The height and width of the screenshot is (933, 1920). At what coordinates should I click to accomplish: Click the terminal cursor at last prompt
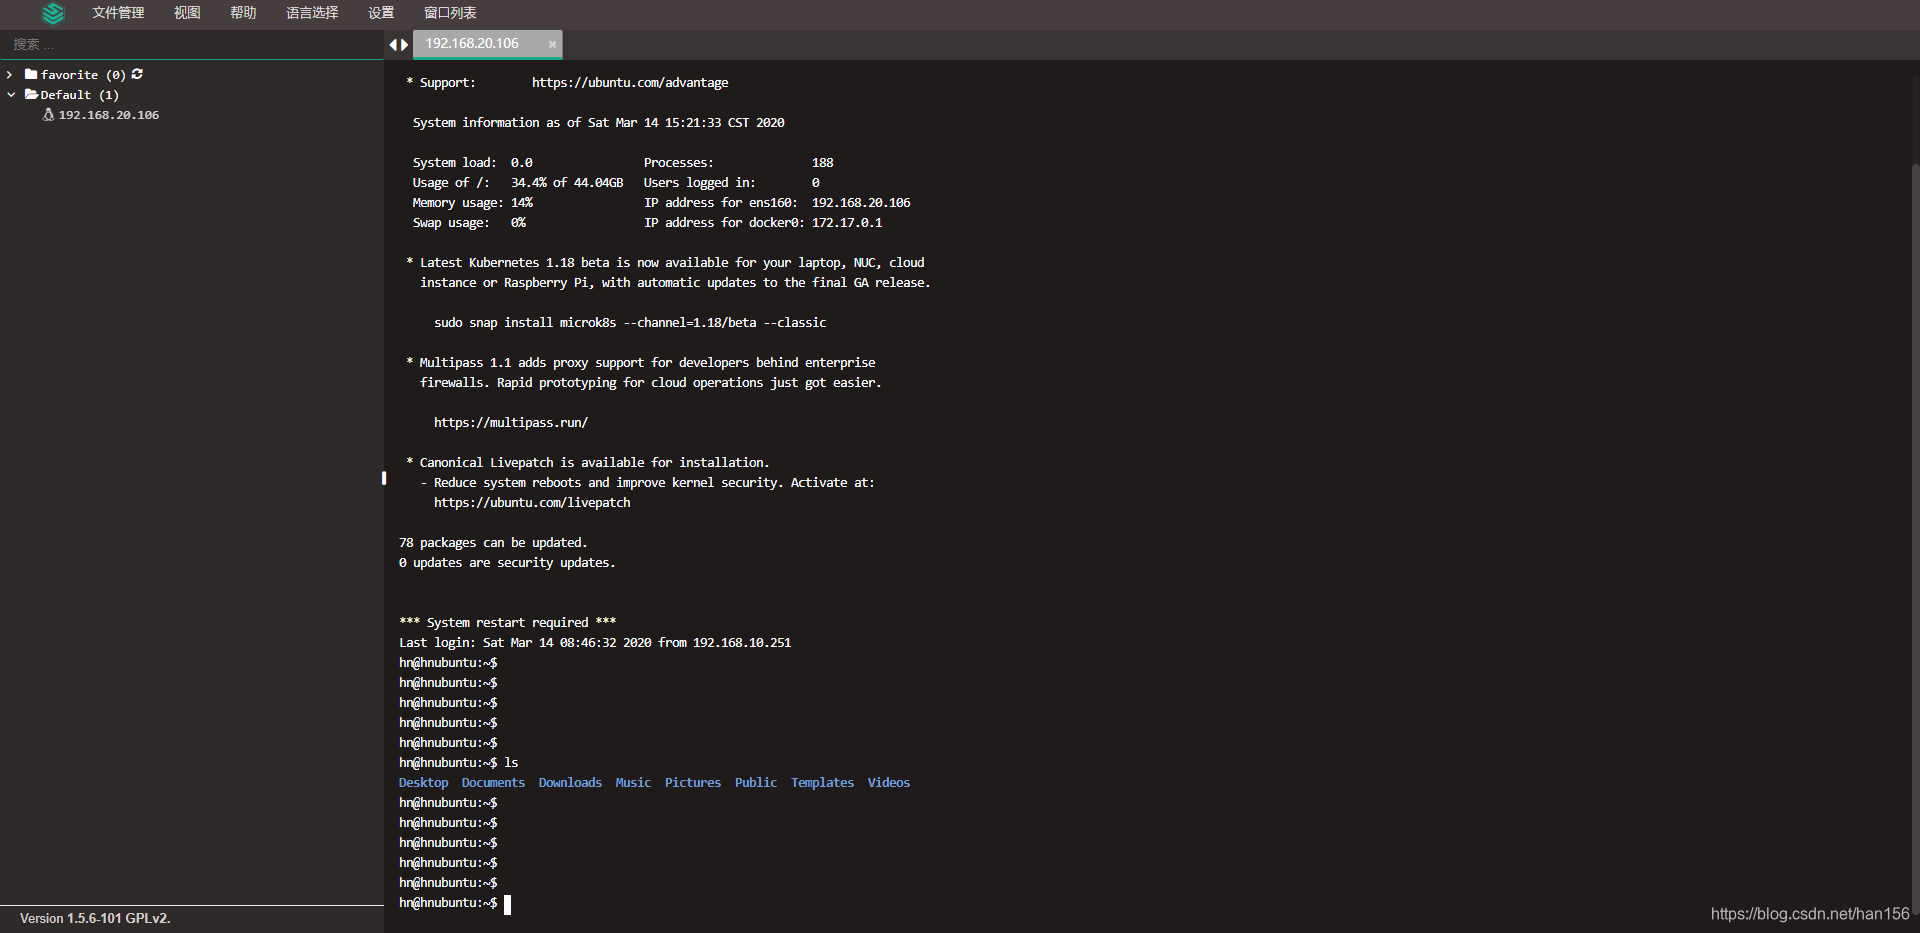coord(508,904)
